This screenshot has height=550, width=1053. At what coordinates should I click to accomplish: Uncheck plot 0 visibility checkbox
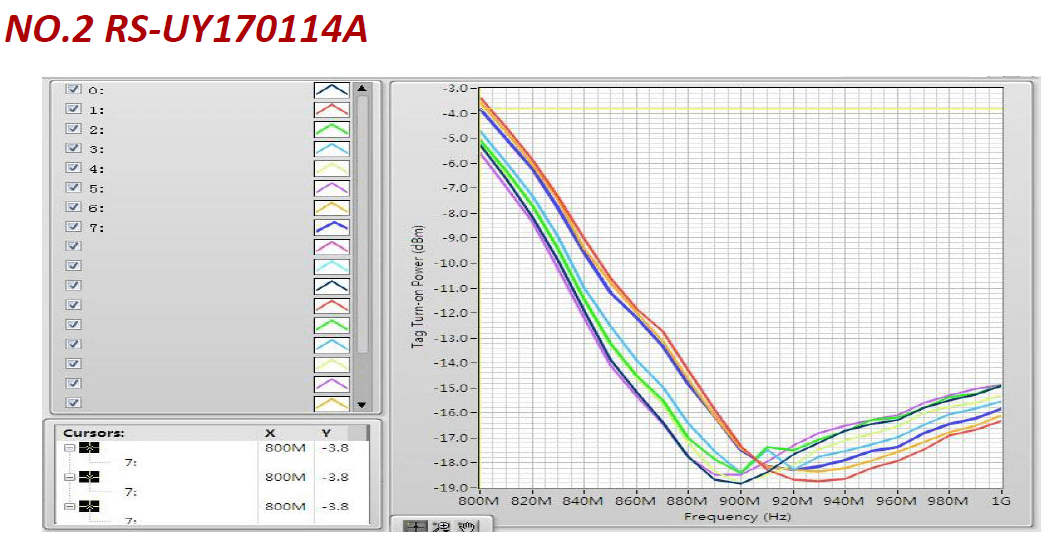[72, 89]
